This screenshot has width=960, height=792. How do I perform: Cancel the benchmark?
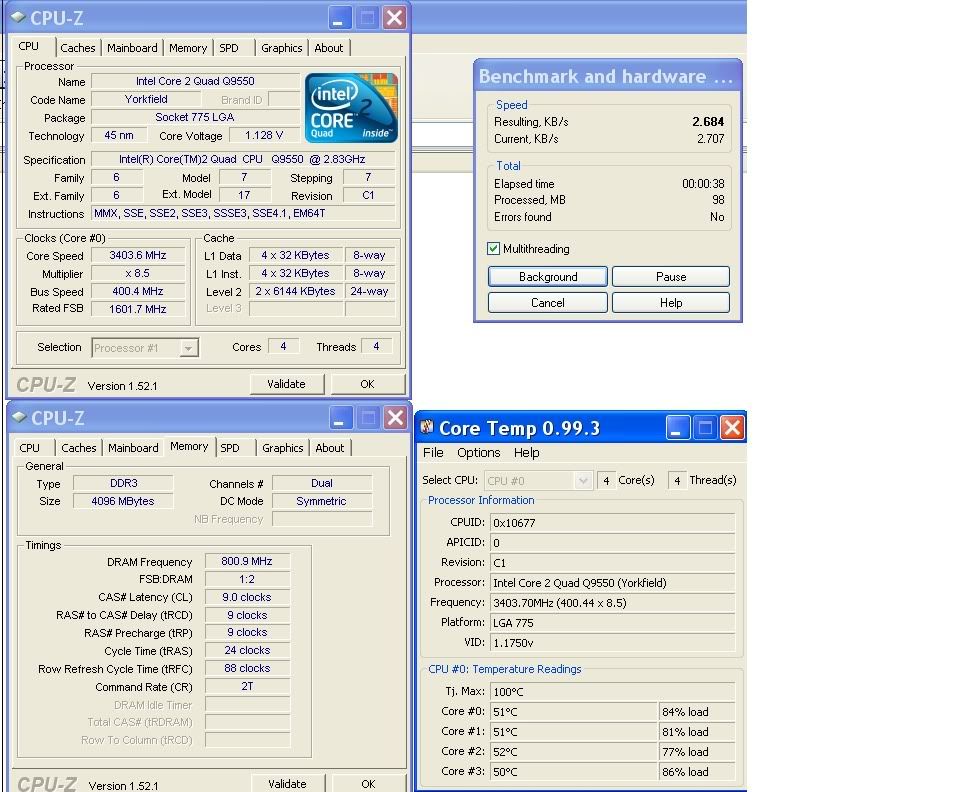548,303
